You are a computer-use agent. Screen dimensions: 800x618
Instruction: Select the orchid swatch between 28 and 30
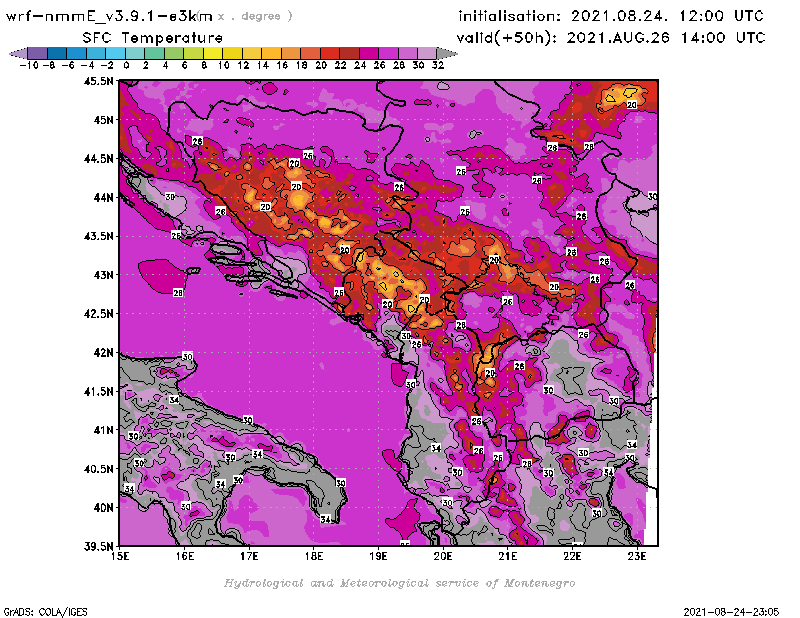point(407,54)
